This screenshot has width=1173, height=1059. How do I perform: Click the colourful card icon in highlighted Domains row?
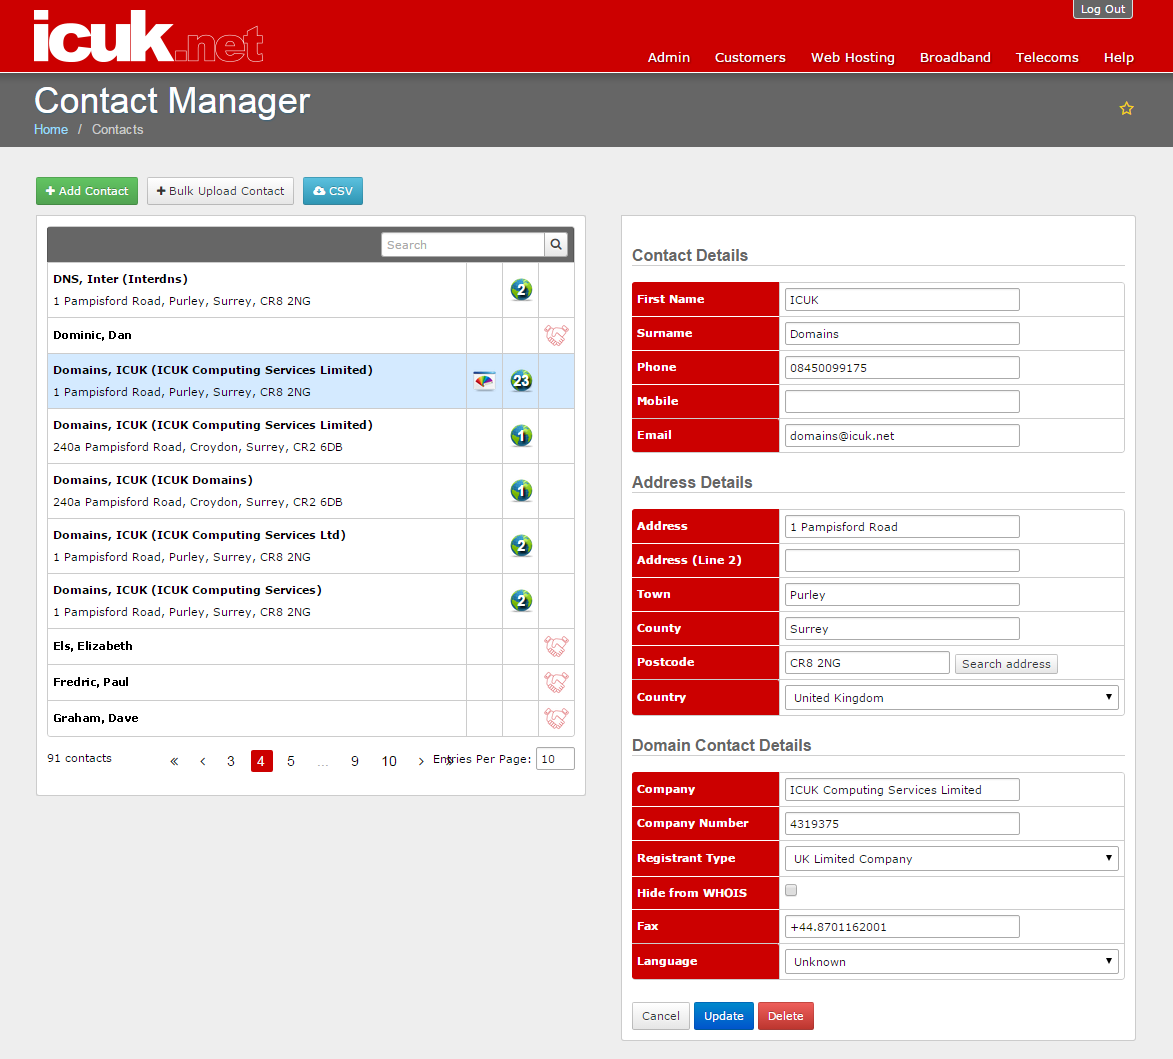(x=484, y=381)
